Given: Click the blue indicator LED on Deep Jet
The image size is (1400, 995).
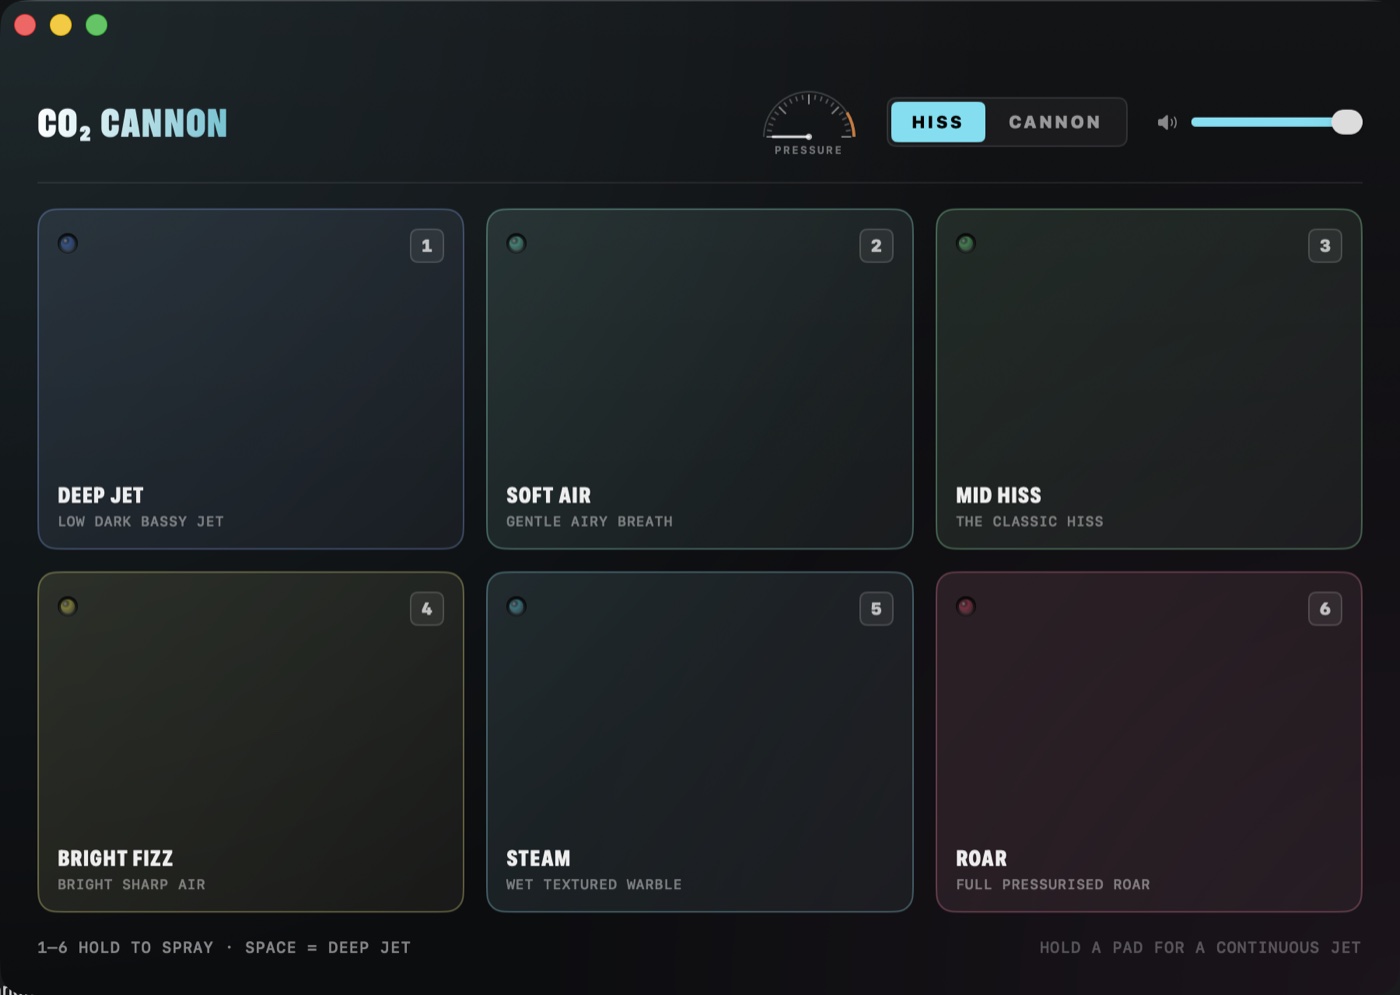Looking at the screenshot, I should [x=67, y=243].
